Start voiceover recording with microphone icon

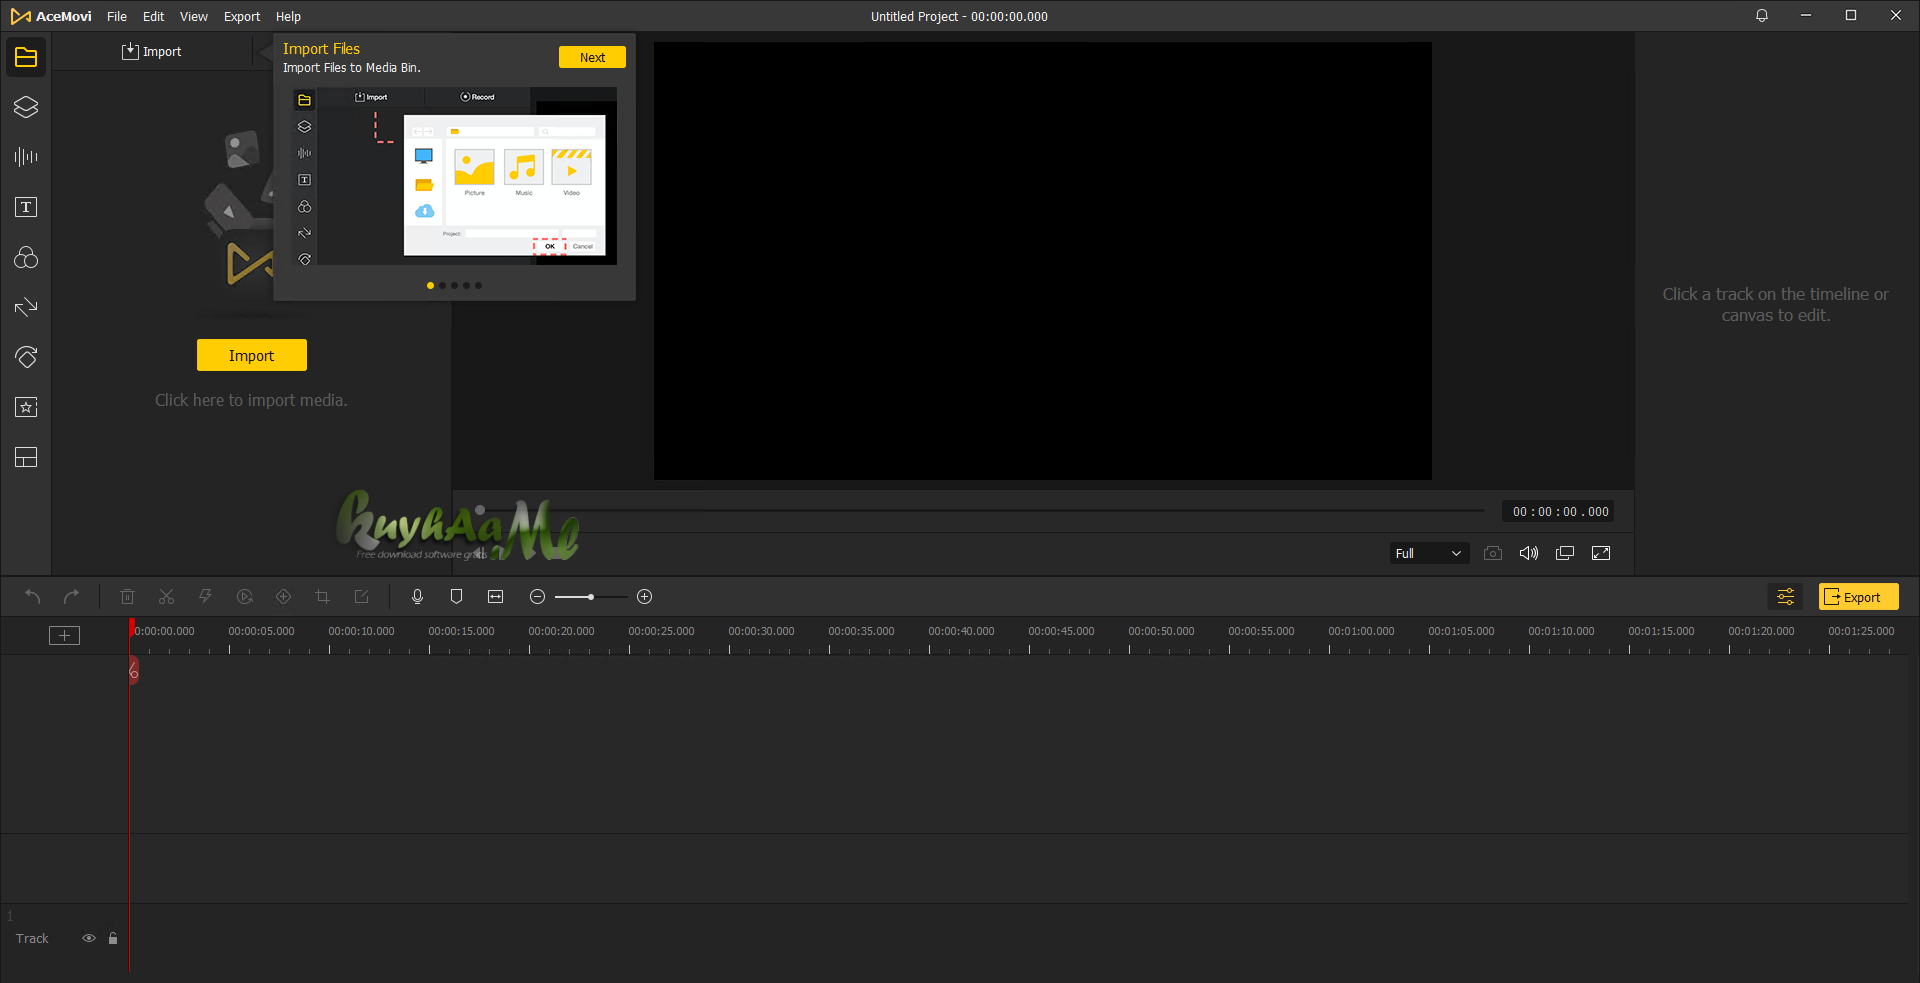[x=417, y=597]
